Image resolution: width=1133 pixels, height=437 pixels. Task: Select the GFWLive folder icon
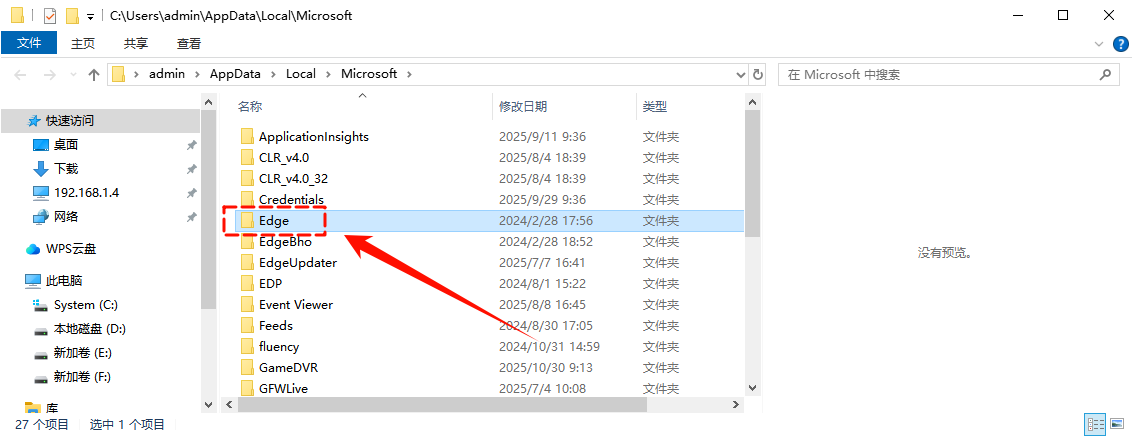[247, 389]
